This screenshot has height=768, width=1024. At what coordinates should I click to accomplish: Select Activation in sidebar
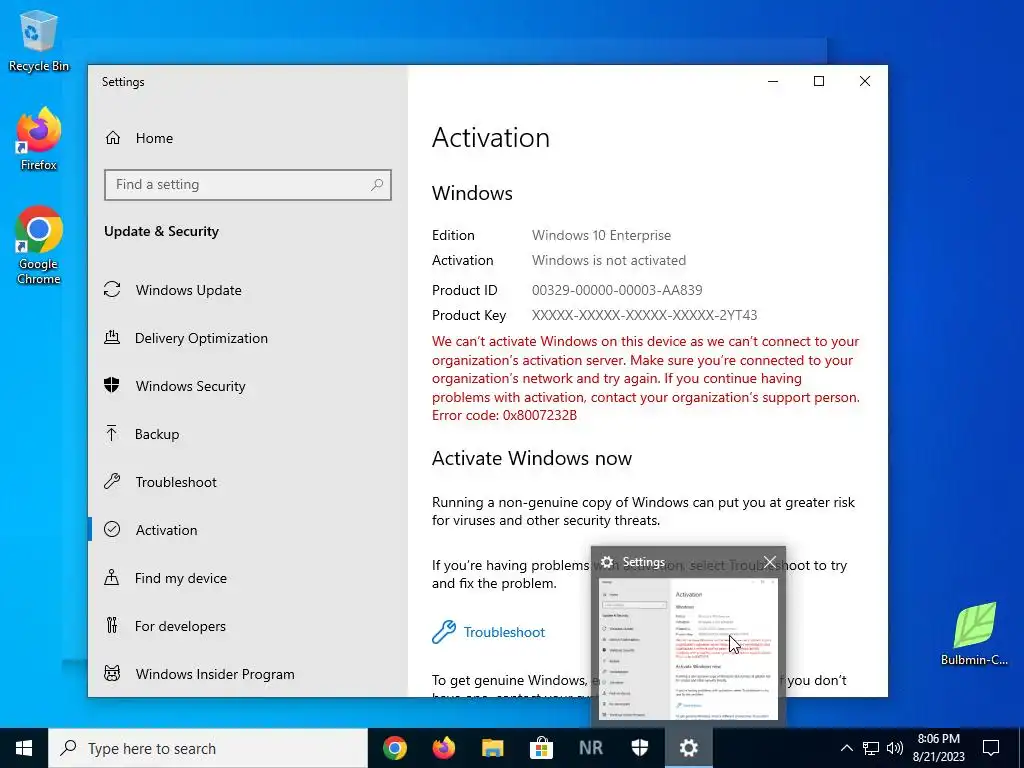click(x=167, y=530)
